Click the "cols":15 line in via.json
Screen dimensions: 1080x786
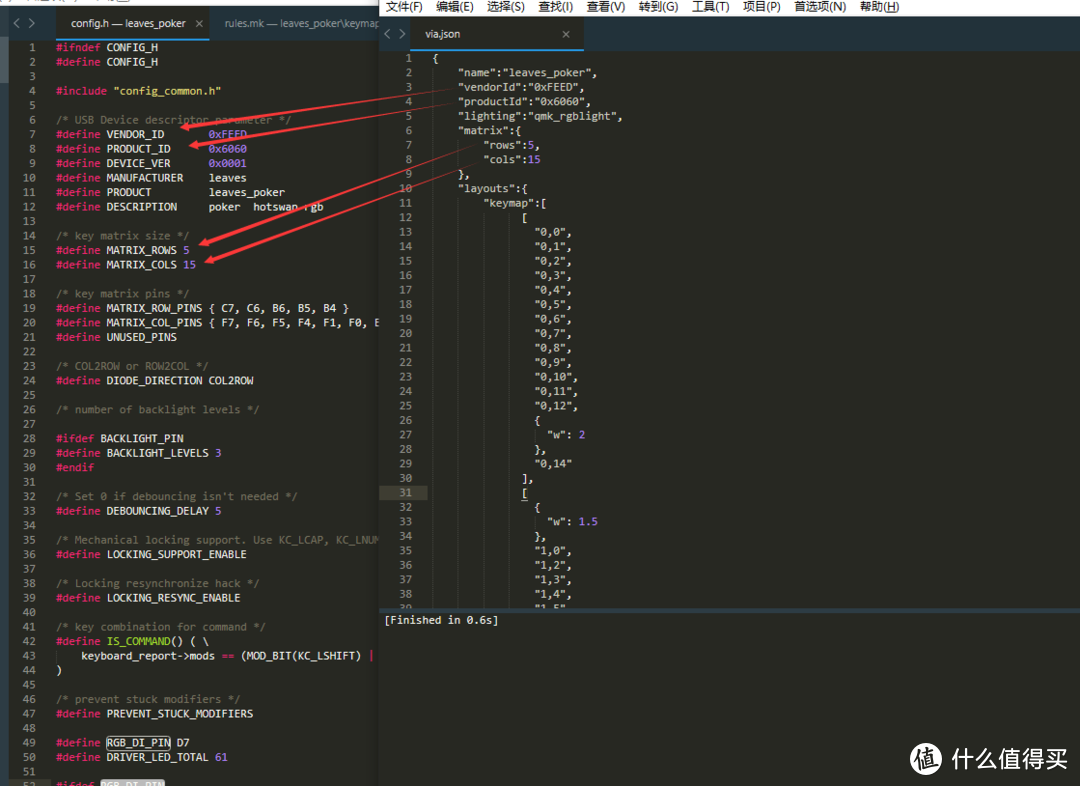click(512, 159)
